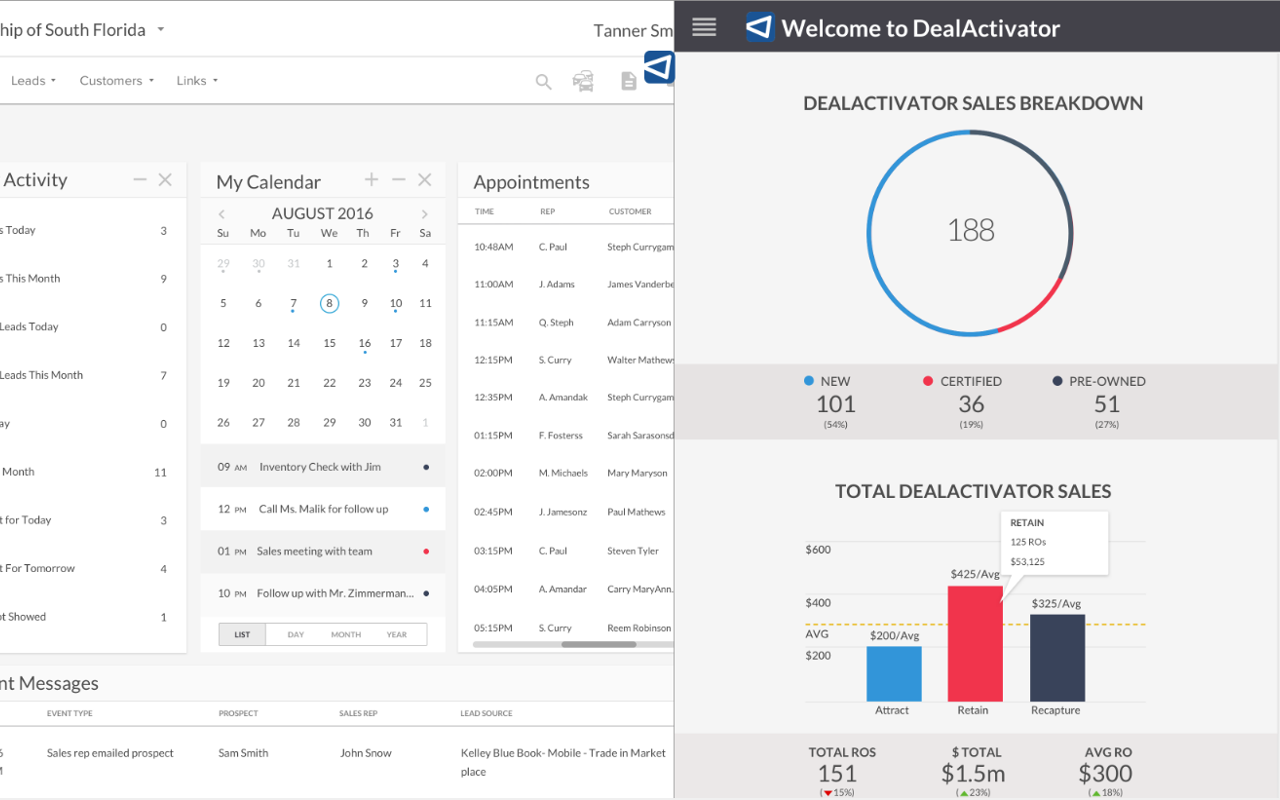Collapse My Calendar with the minus icon
Image resolution: width=1280 pixels, height=800 pixels.
click(398, 180)
